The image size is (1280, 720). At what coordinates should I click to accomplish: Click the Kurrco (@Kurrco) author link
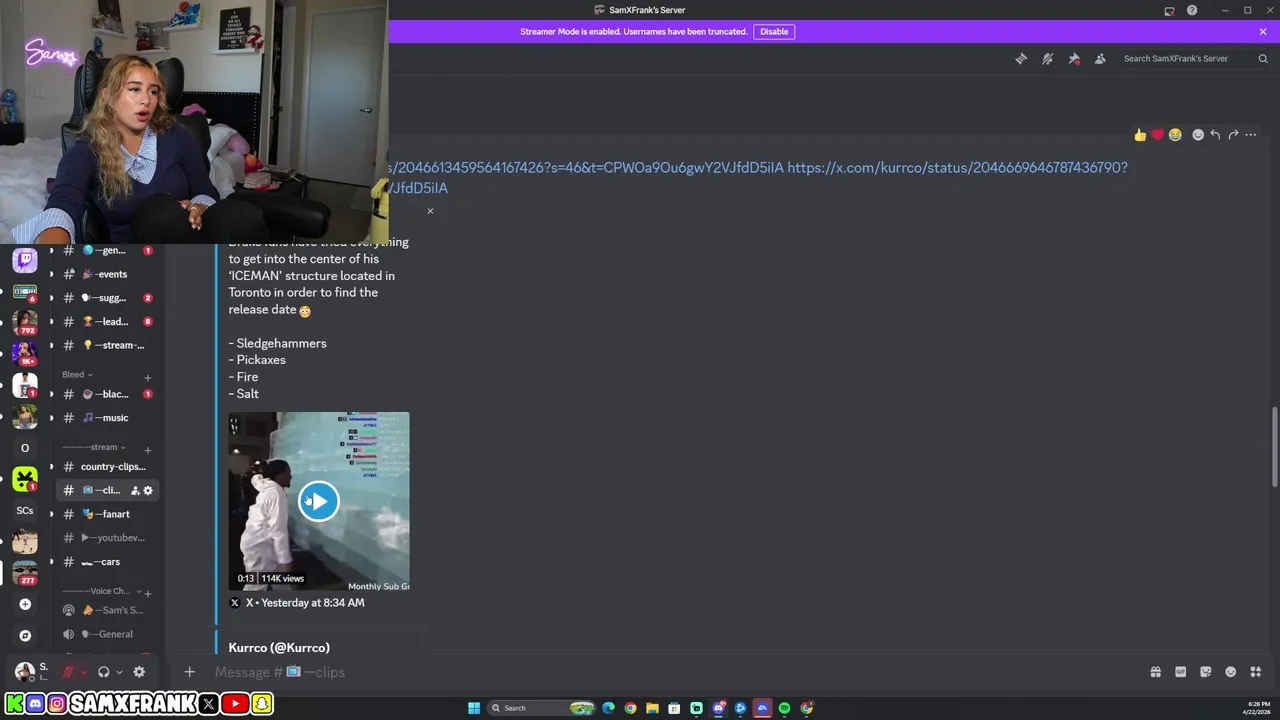279,648
